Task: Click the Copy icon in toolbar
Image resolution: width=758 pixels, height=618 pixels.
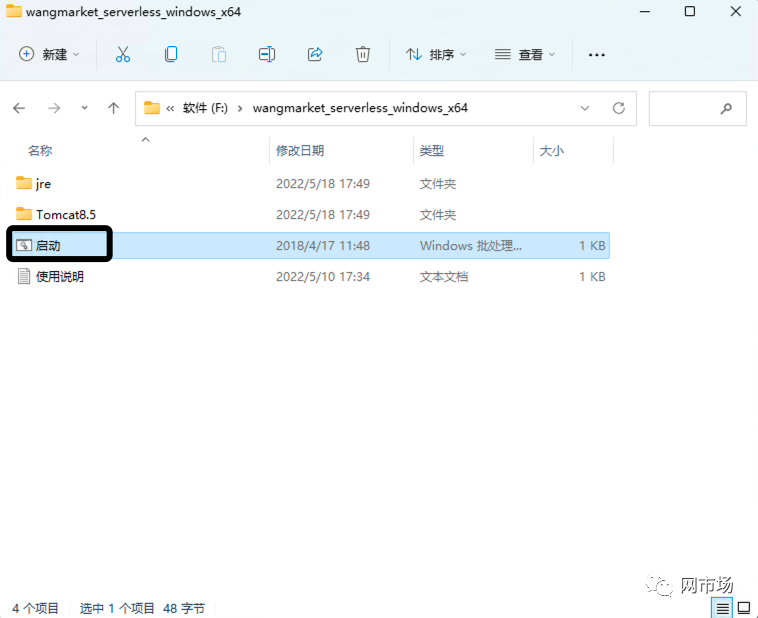Action: [x=171, y=54]
